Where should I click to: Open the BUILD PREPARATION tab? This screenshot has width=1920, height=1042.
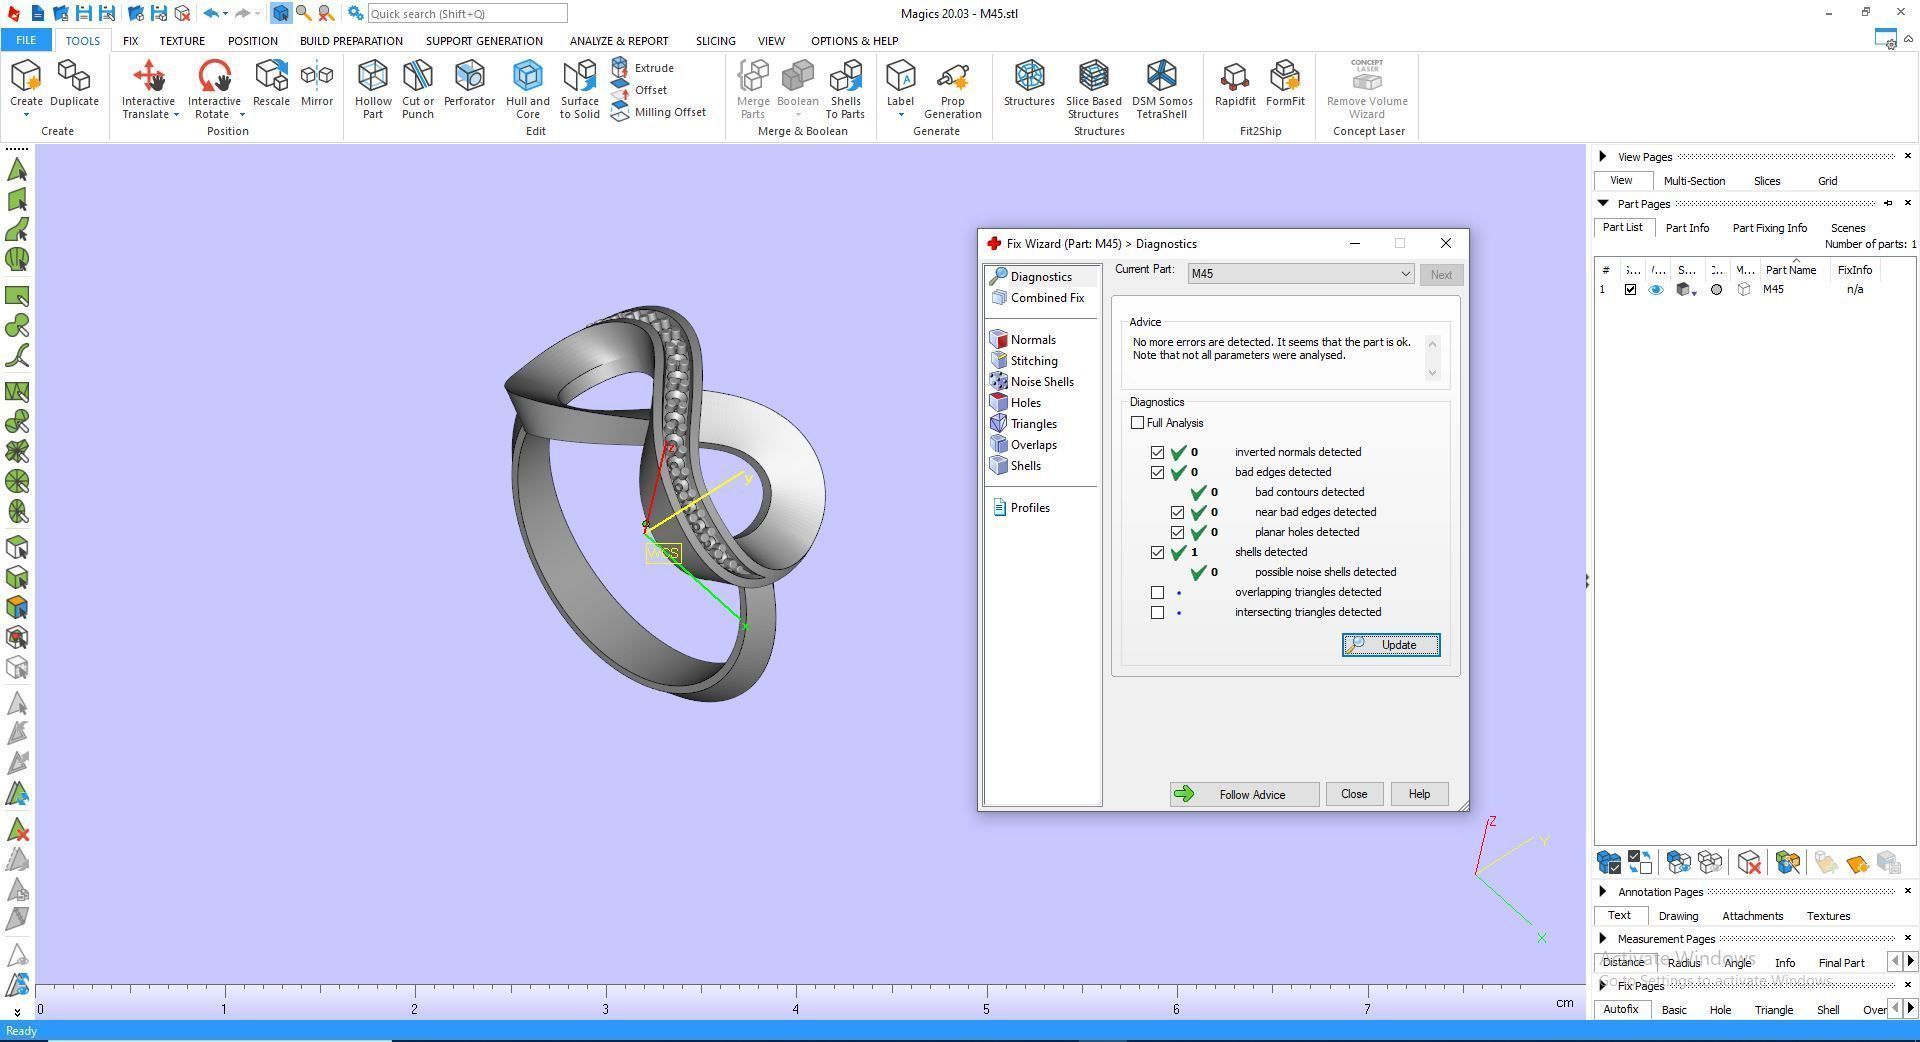(351, 41)
